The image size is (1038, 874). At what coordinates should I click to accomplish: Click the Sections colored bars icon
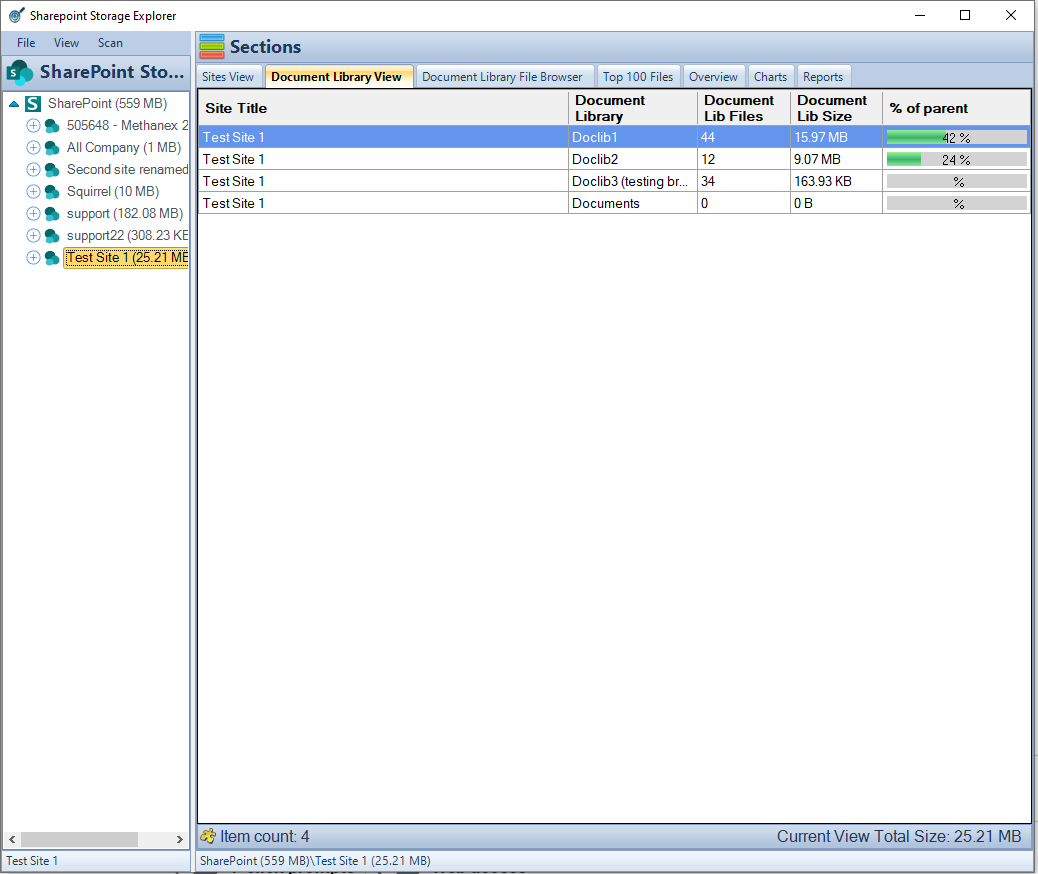212,46
